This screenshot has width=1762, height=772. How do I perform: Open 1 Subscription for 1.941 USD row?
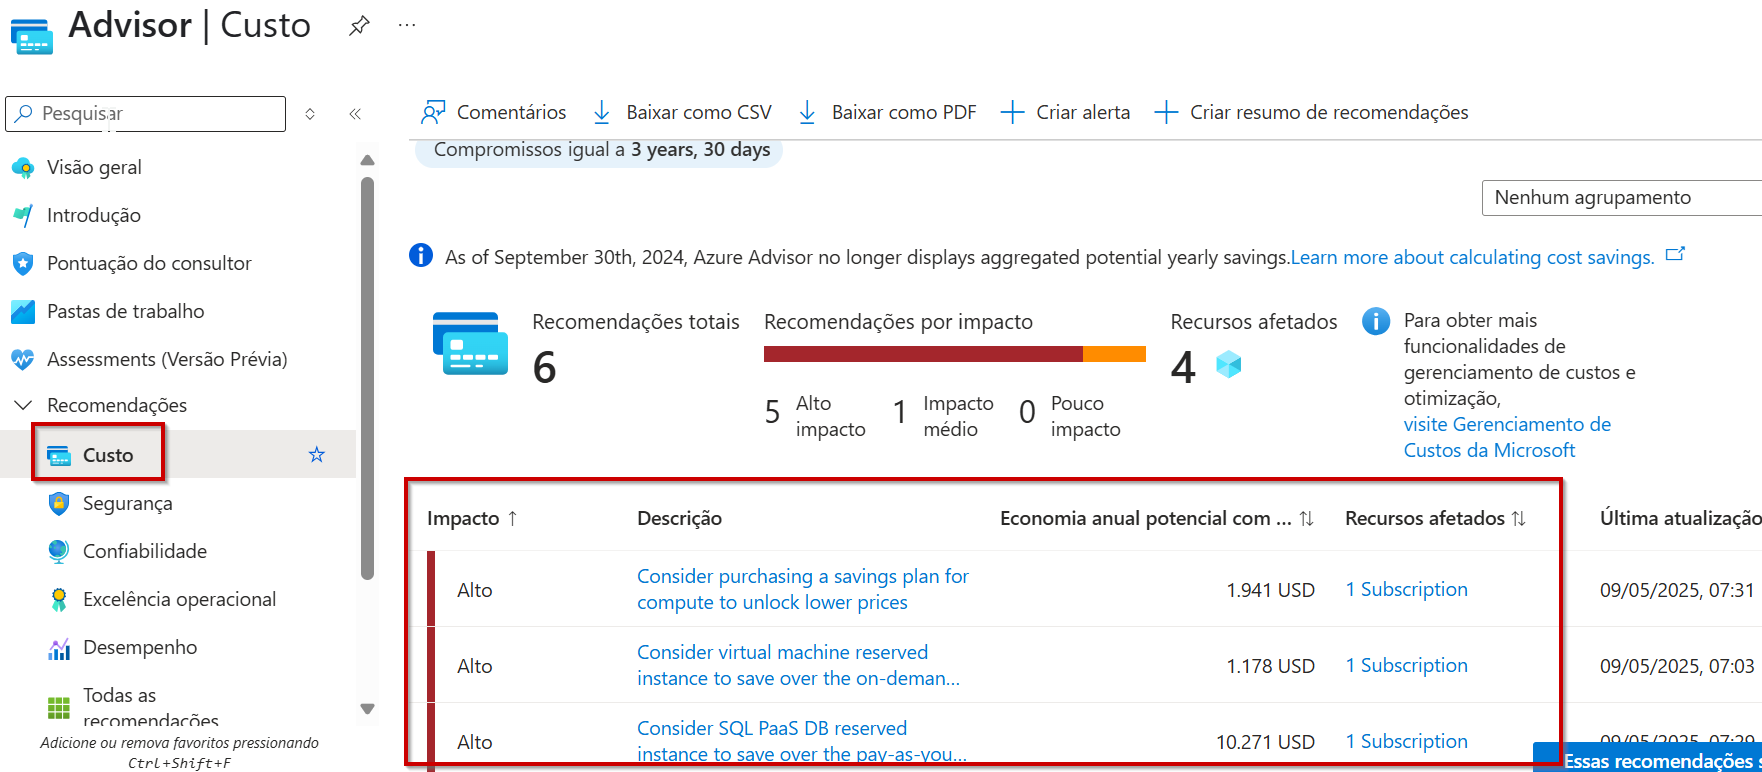pyautogui.click(x=1406, y=589)
